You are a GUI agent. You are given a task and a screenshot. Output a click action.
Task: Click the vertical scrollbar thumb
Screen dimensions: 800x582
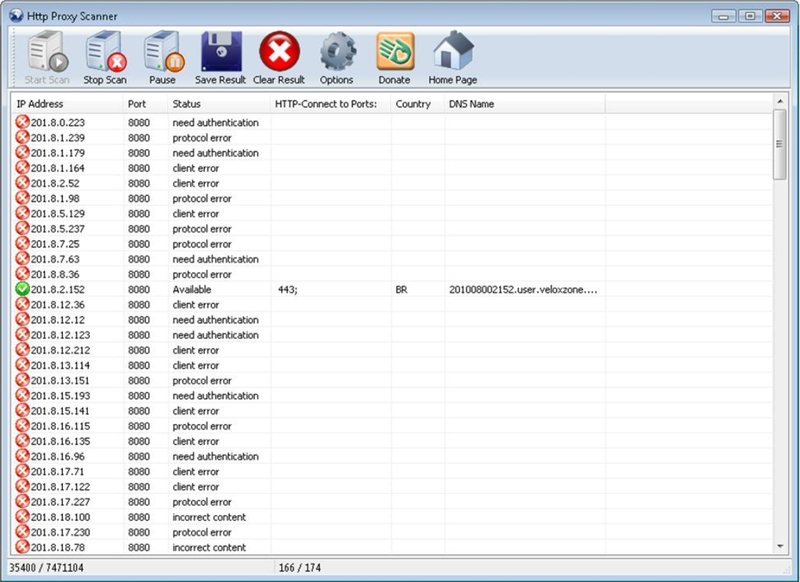(x=780, y=144)
